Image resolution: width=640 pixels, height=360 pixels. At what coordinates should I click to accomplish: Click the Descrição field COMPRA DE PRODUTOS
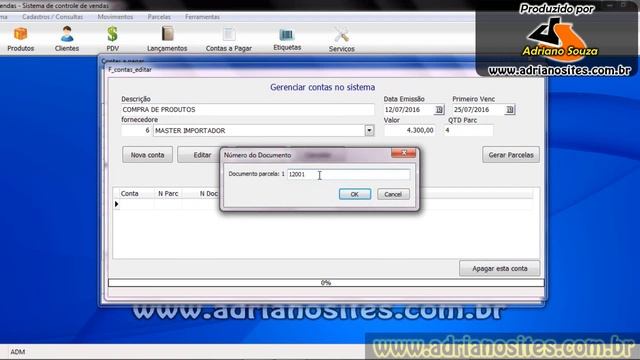[247, 109]
